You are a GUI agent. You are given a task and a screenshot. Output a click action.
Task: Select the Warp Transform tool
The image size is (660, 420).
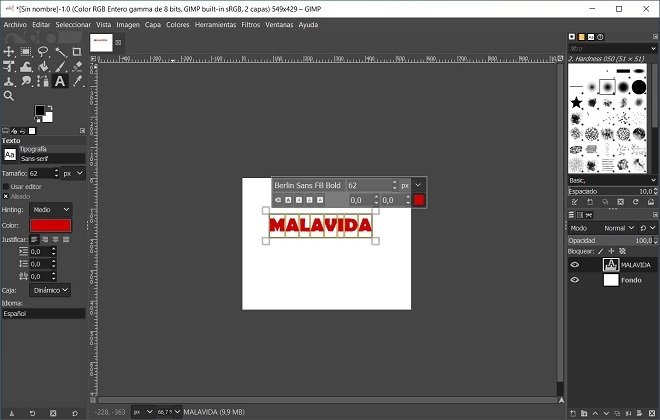(26, 66)
